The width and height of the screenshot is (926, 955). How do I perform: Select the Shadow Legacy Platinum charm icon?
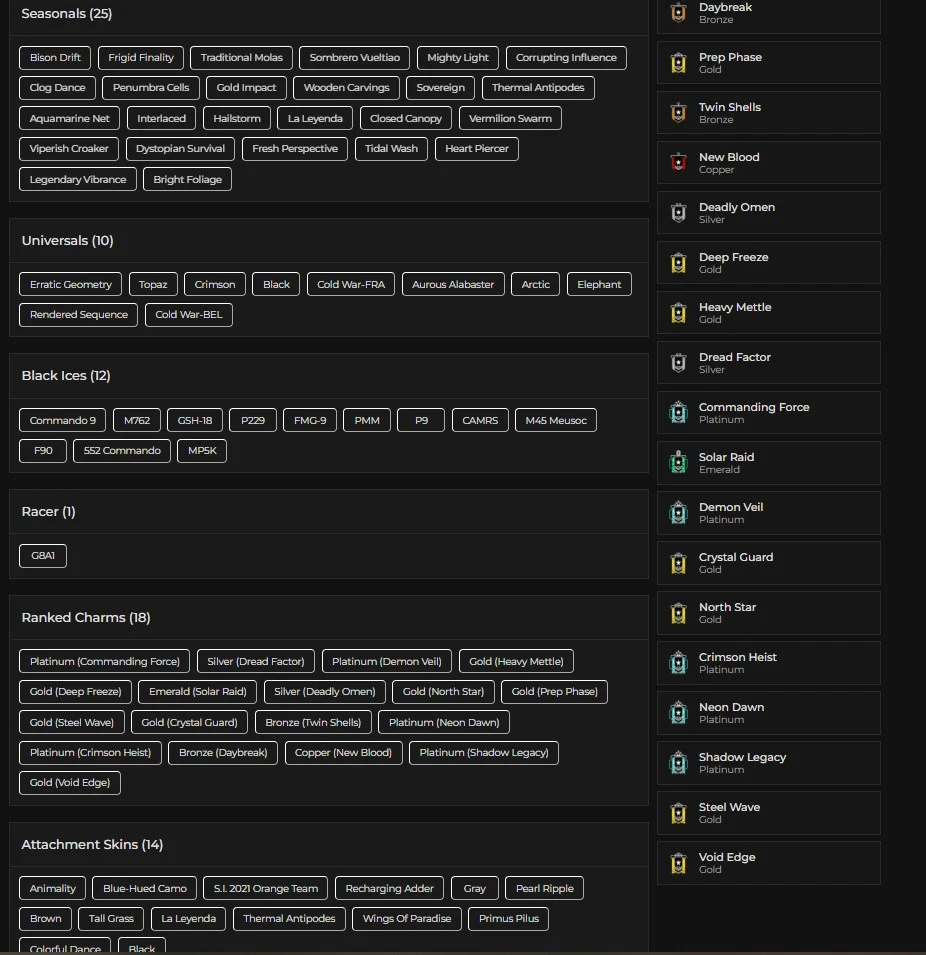[x=679, y=762]
